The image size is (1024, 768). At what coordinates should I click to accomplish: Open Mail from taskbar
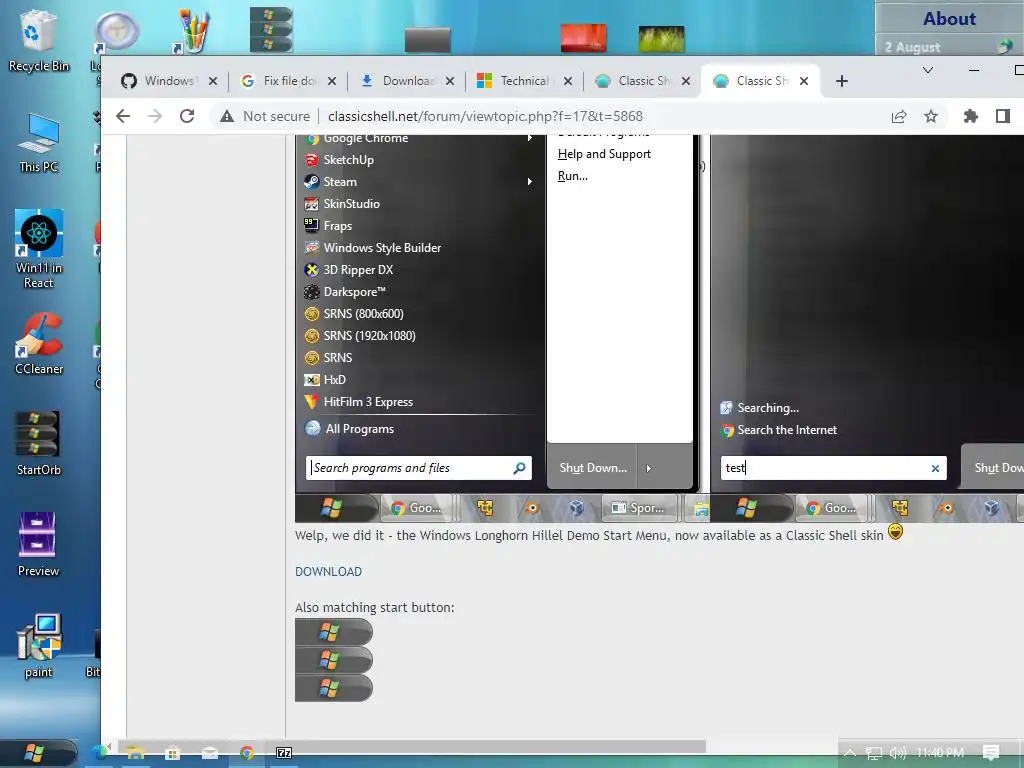point(210,753)
